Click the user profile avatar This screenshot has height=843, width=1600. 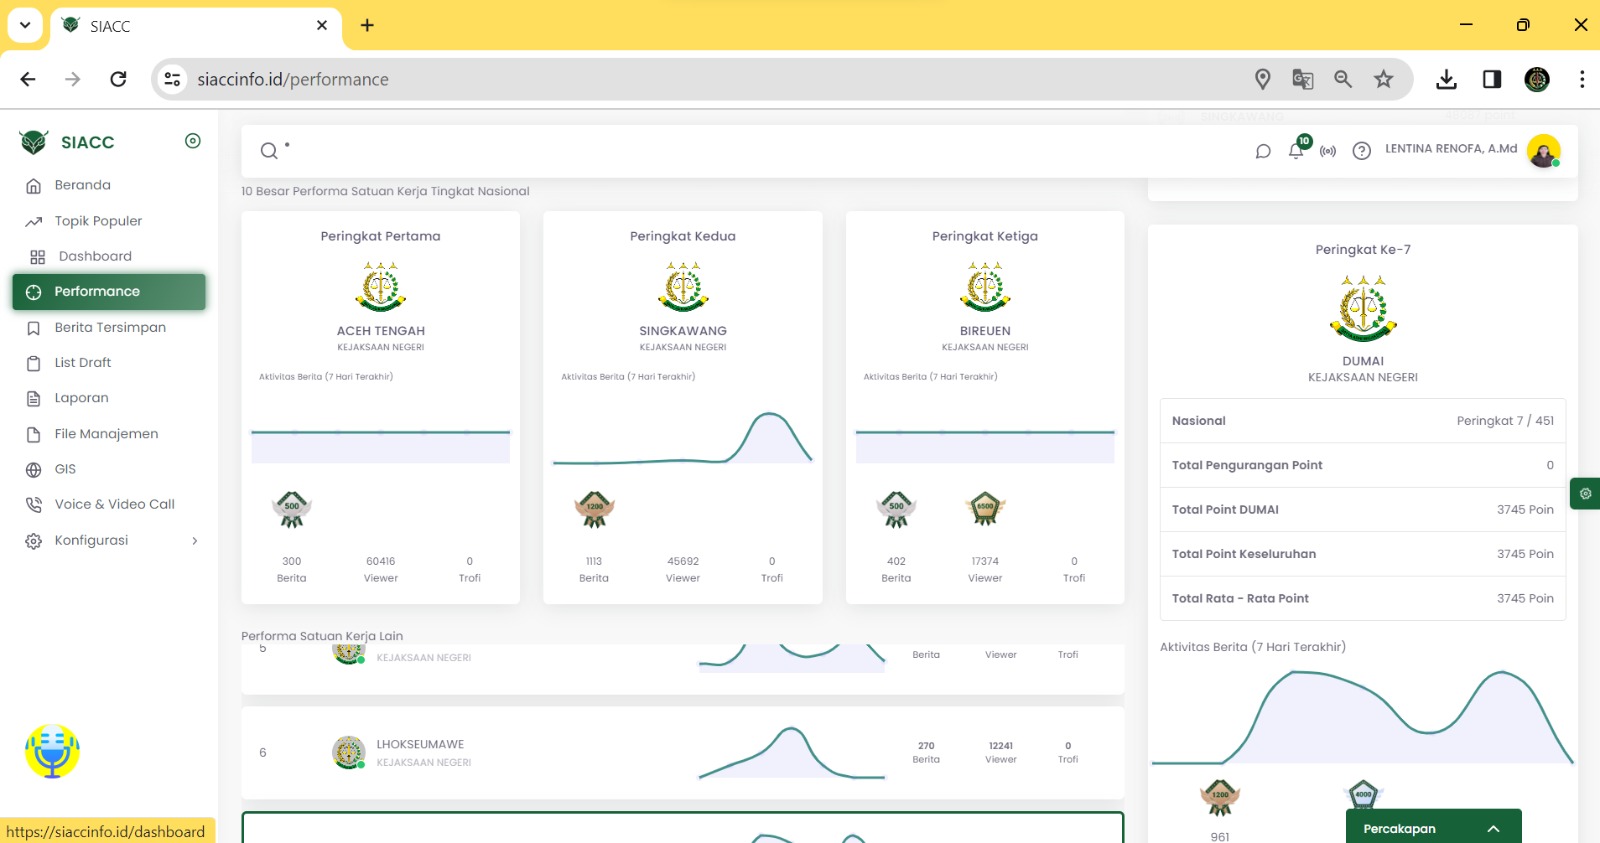[1544, 151]
